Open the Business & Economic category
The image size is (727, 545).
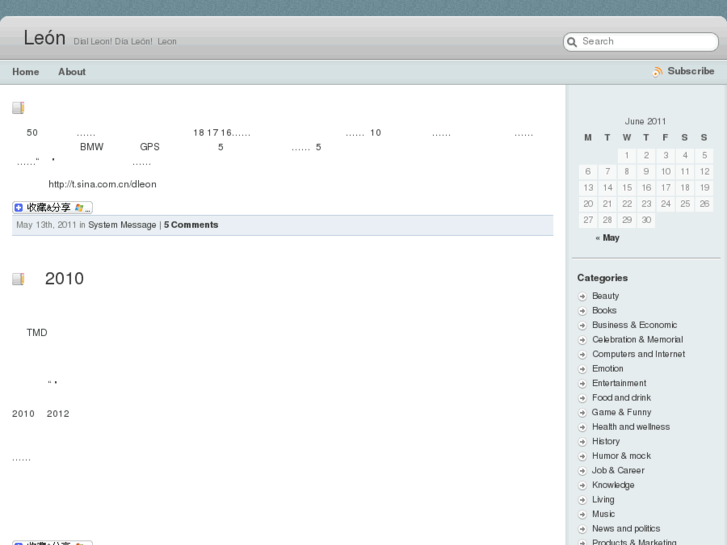pos(634,325)
